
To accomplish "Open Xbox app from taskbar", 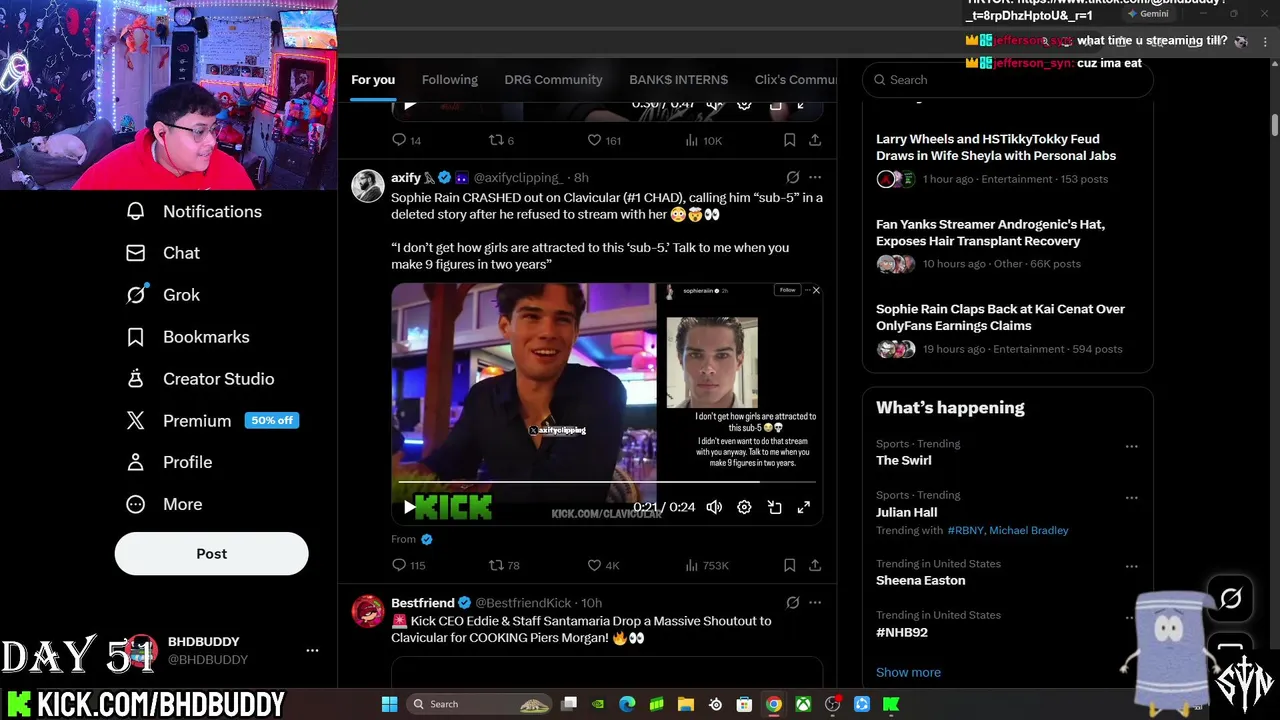I will click(803, 704).
